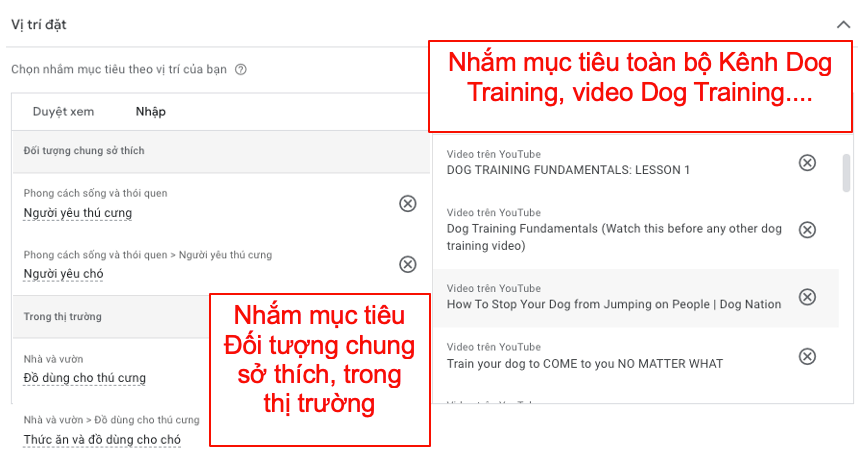Remove Người yêu chó audience
The image size is (865, 459).
point(408,264)
